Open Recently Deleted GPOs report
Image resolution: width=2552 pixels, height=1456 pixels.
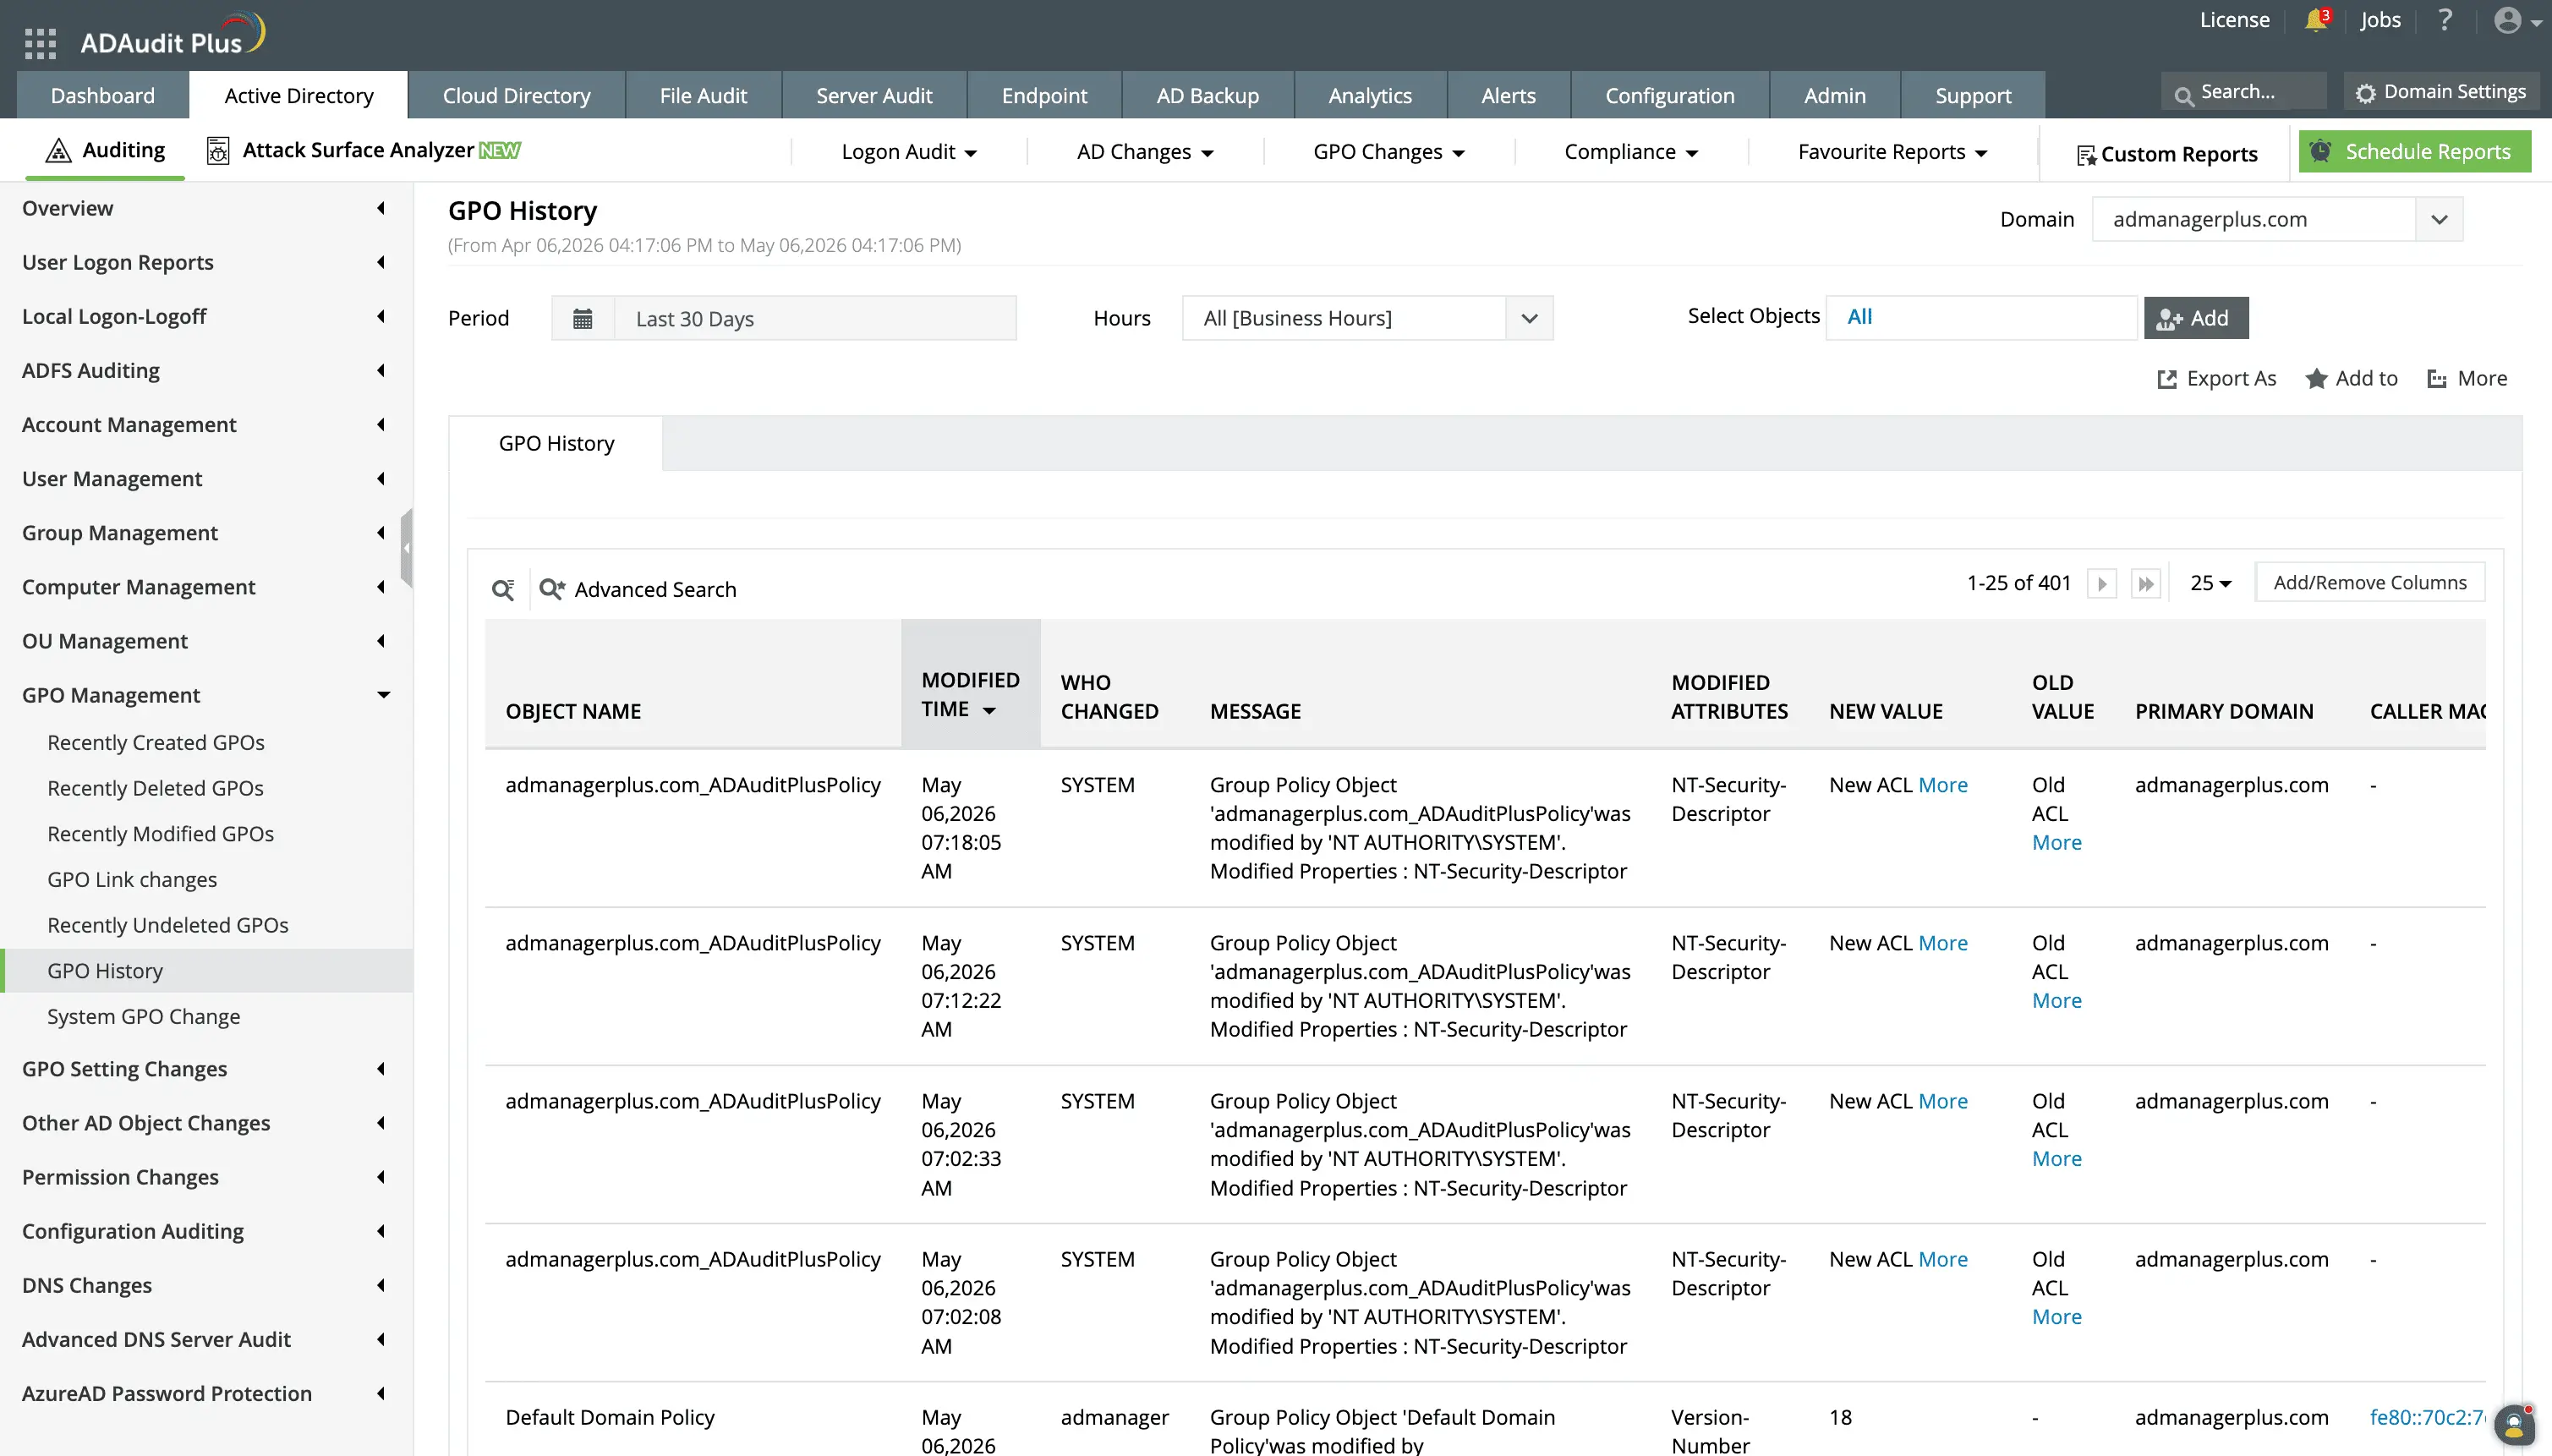[155, 789]
